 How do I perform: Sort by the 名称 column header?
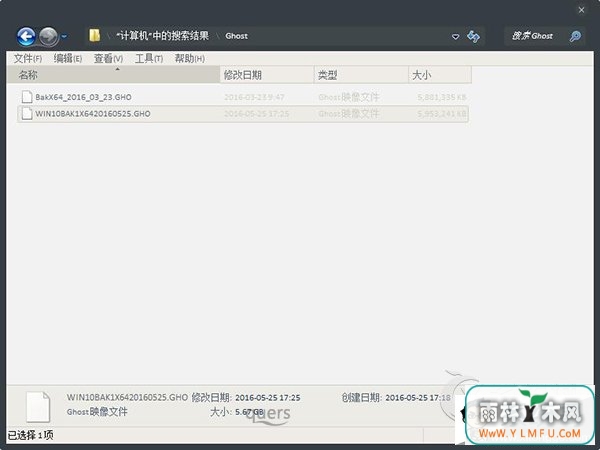pos(113,75)
